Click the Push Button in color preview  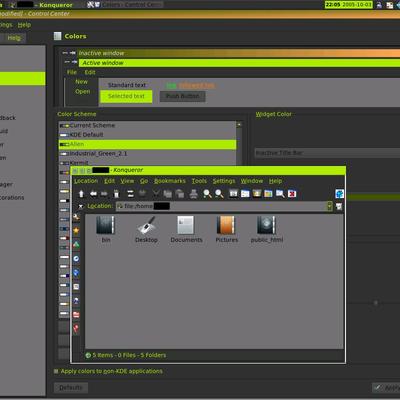tap(182, 96)
